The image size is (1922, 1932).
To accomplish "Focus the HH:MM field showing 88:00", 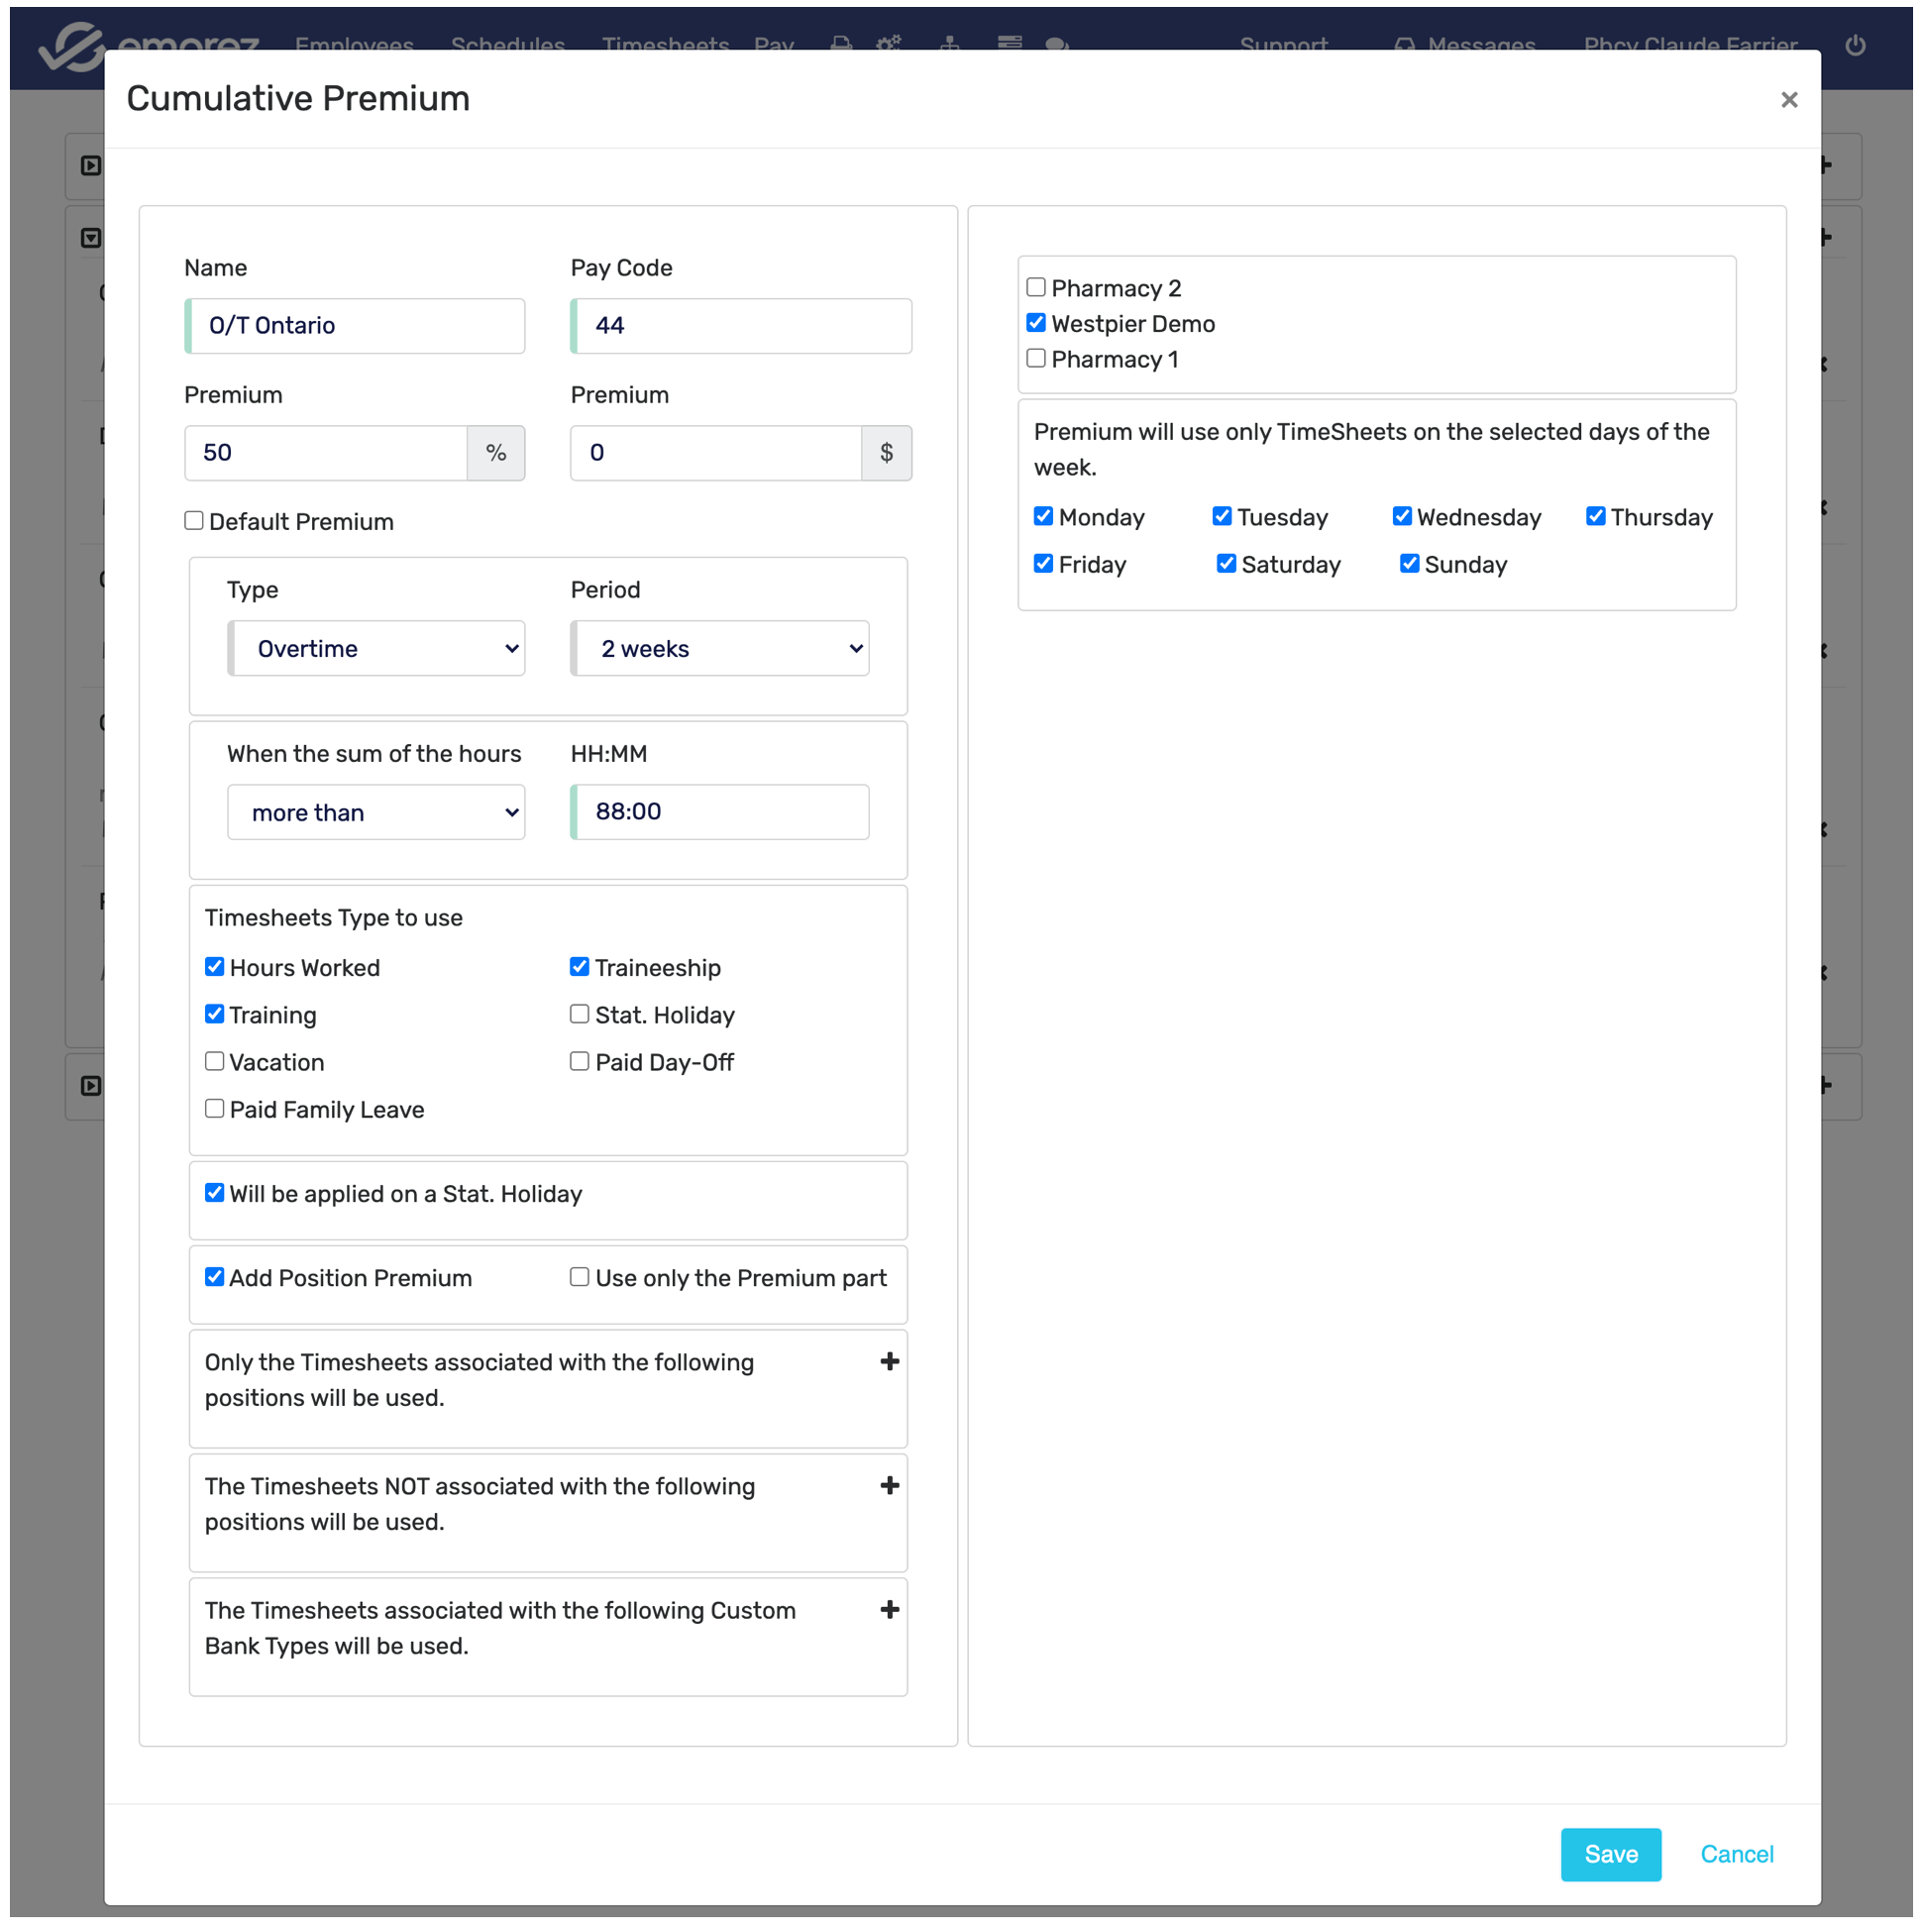I will coord(720,811).
